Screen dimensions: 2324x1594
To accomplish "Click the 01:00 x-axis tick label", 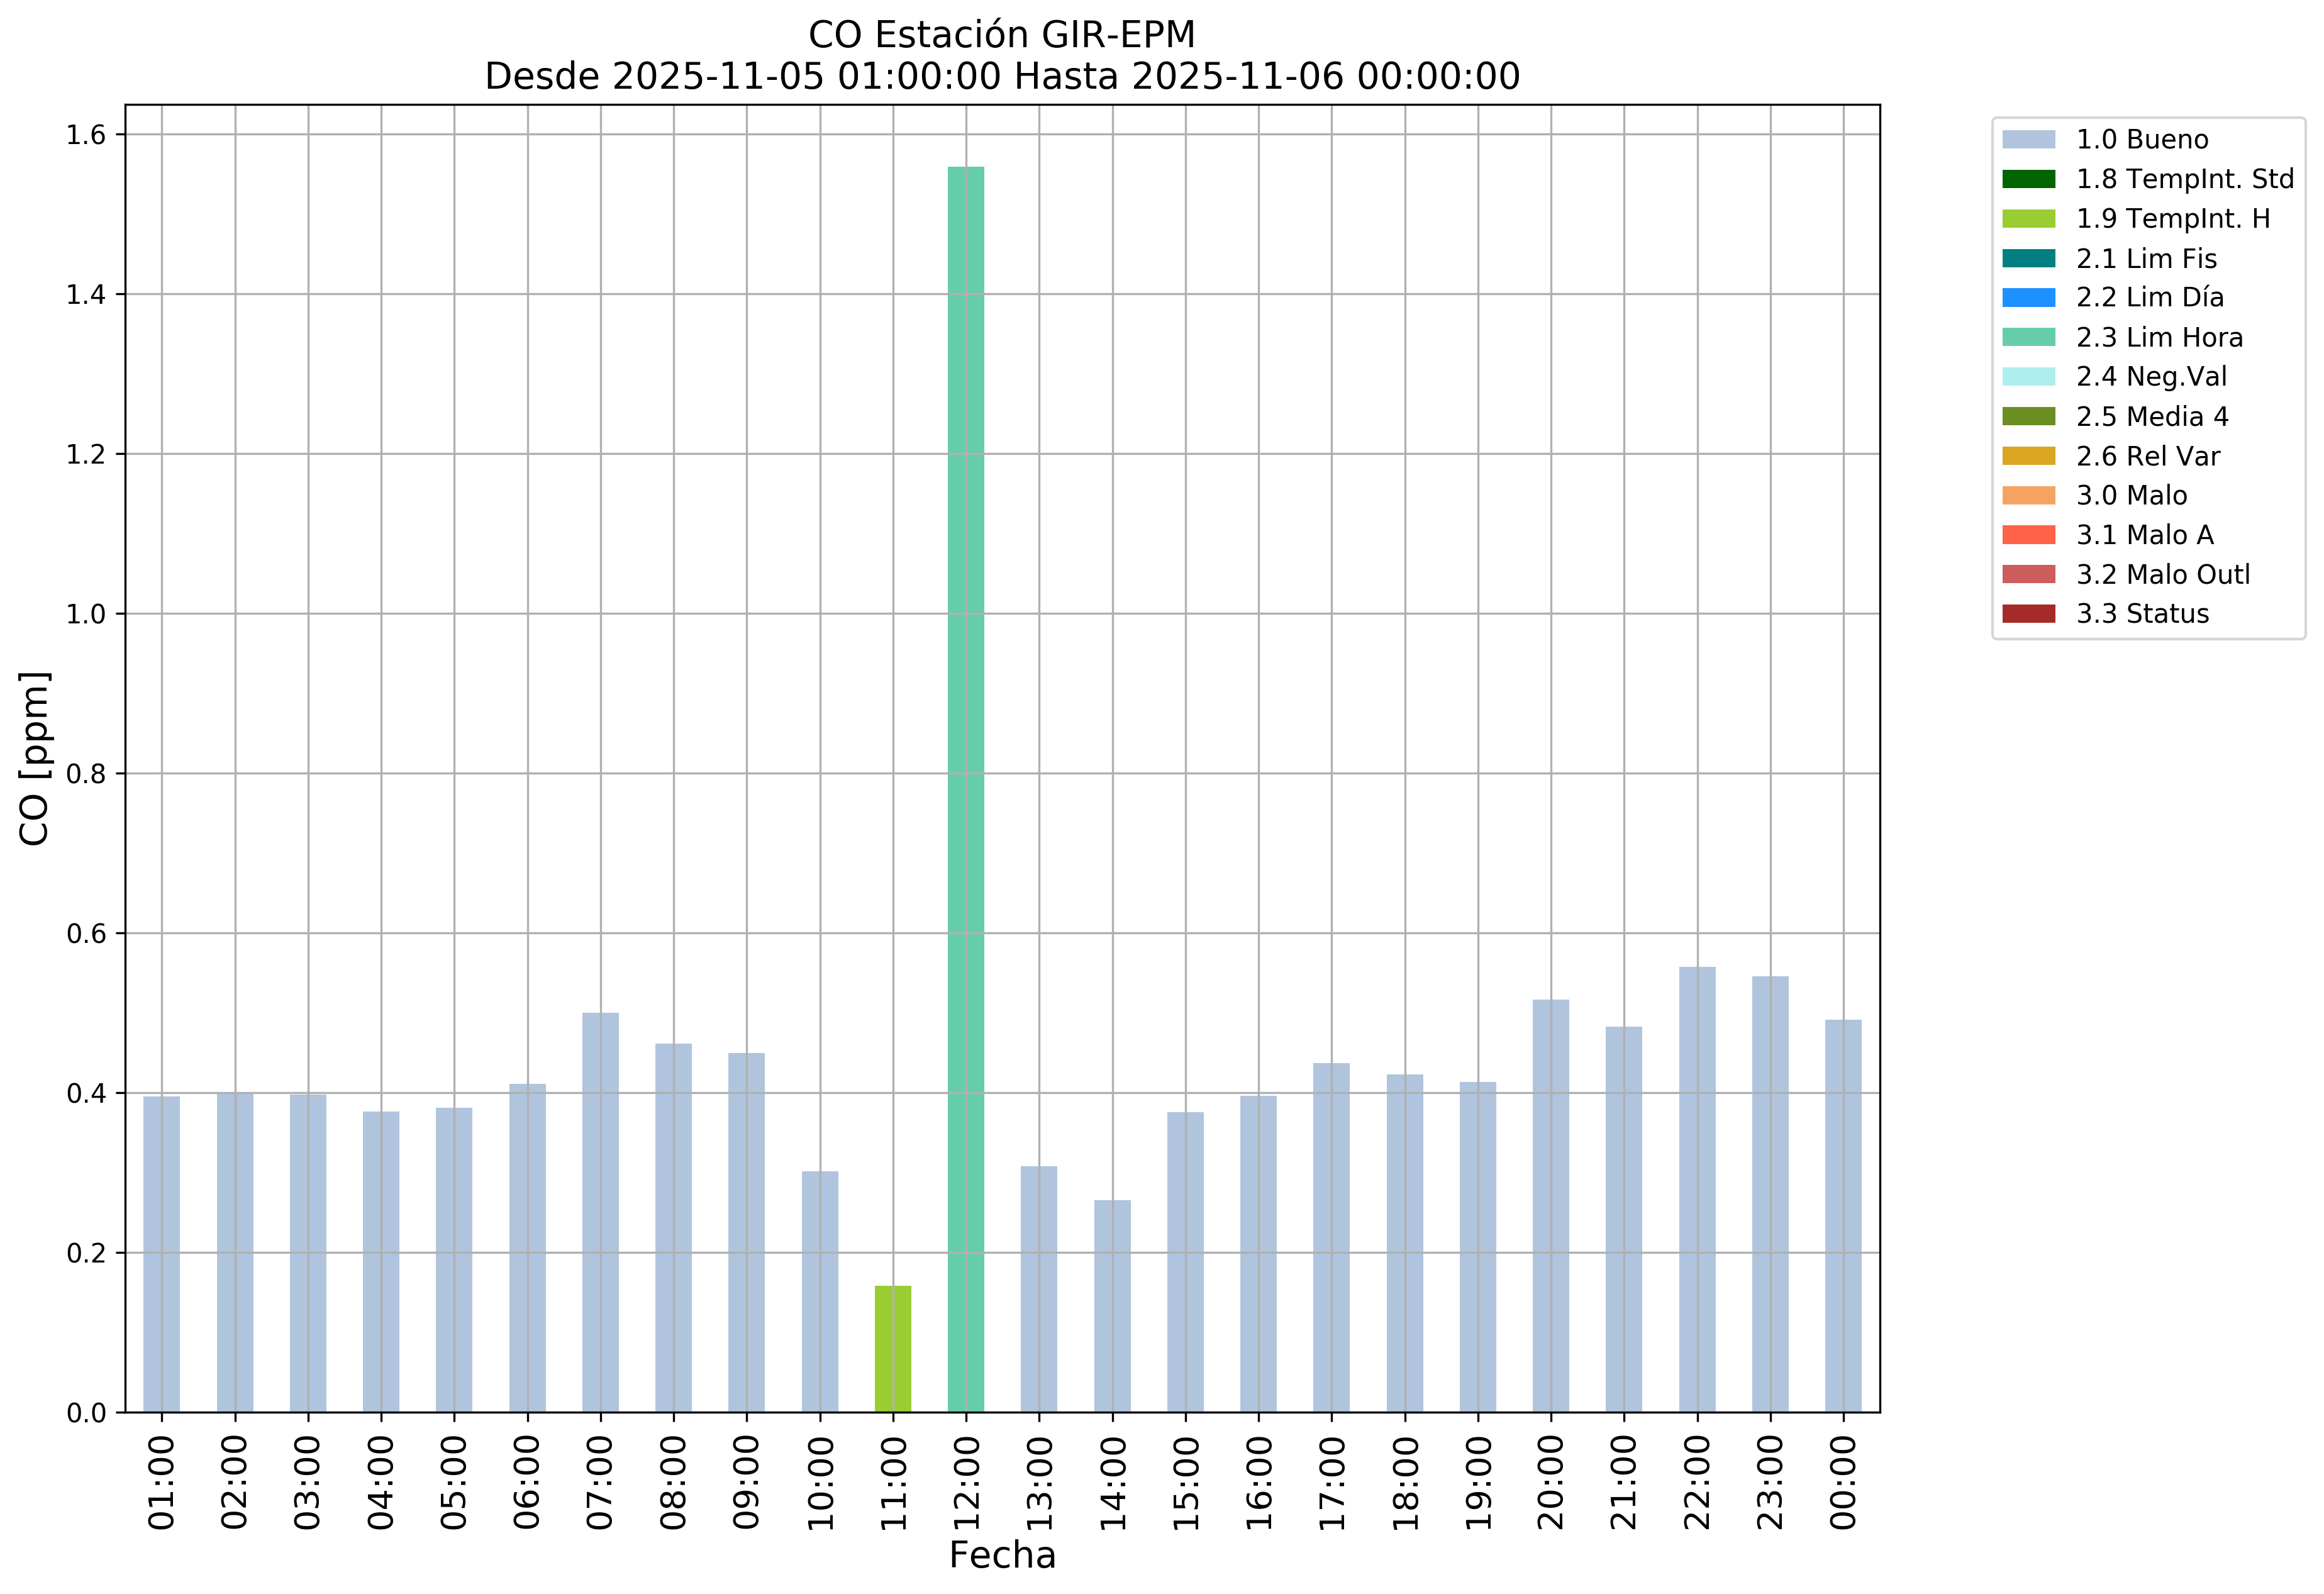I will (x=162, y=1482).
